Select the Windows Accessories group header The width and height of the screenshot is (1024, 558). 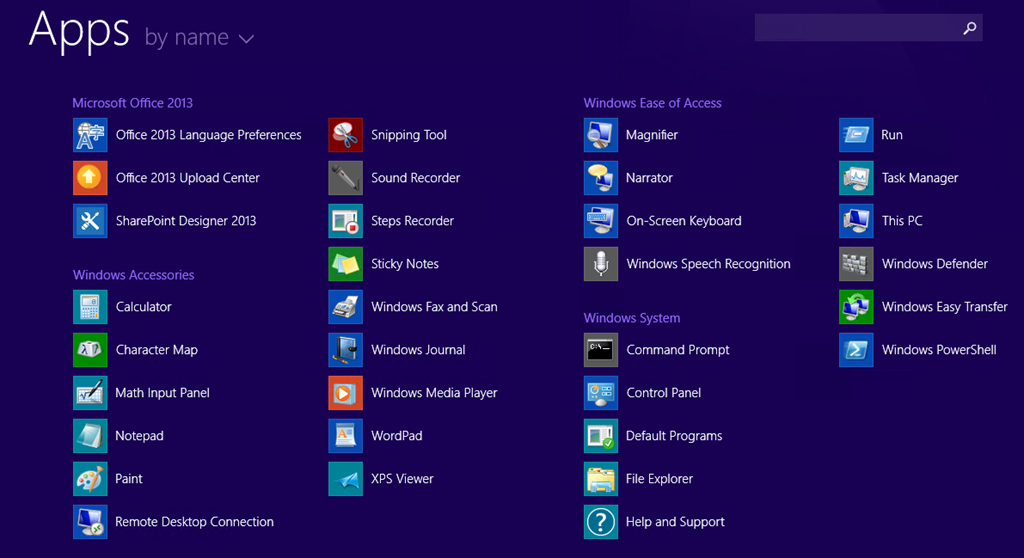pos(133,275)
